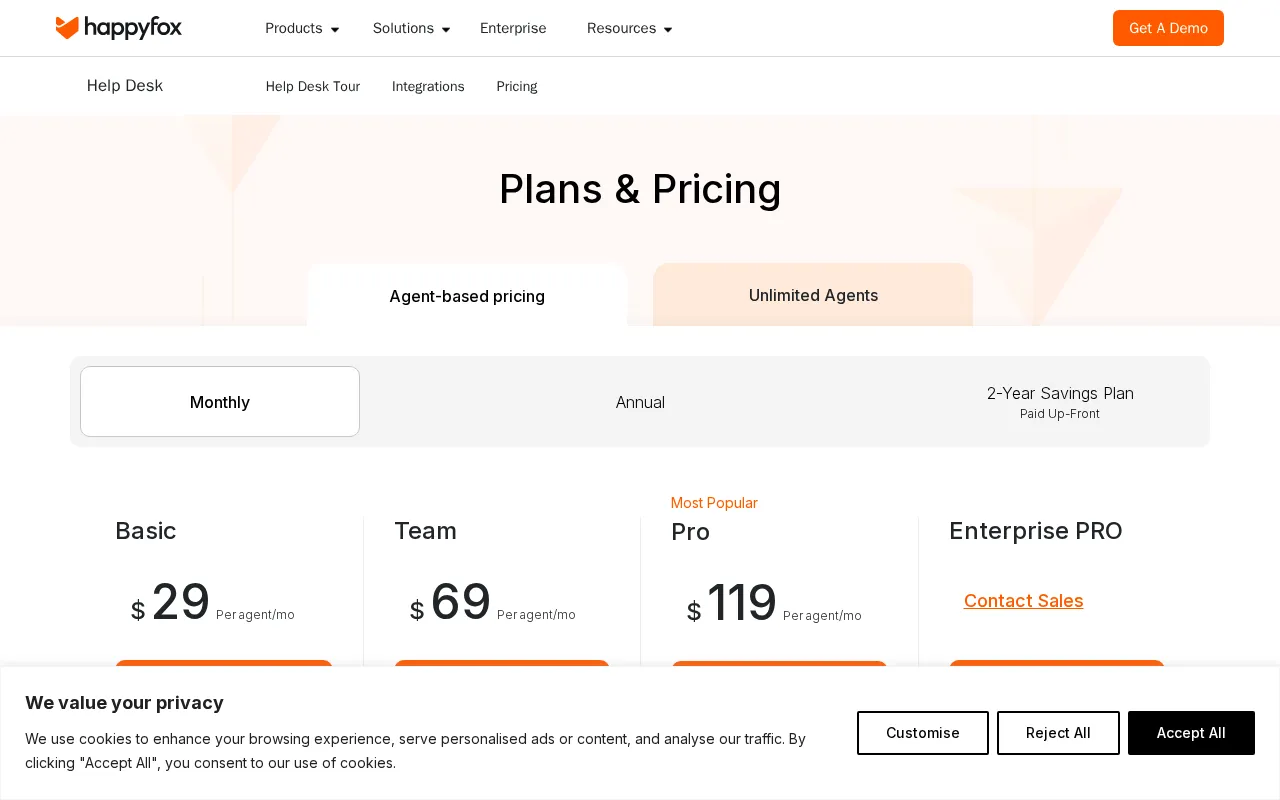
Task: Switch to the Unlimited Agents tab
Action: point(813,295)
